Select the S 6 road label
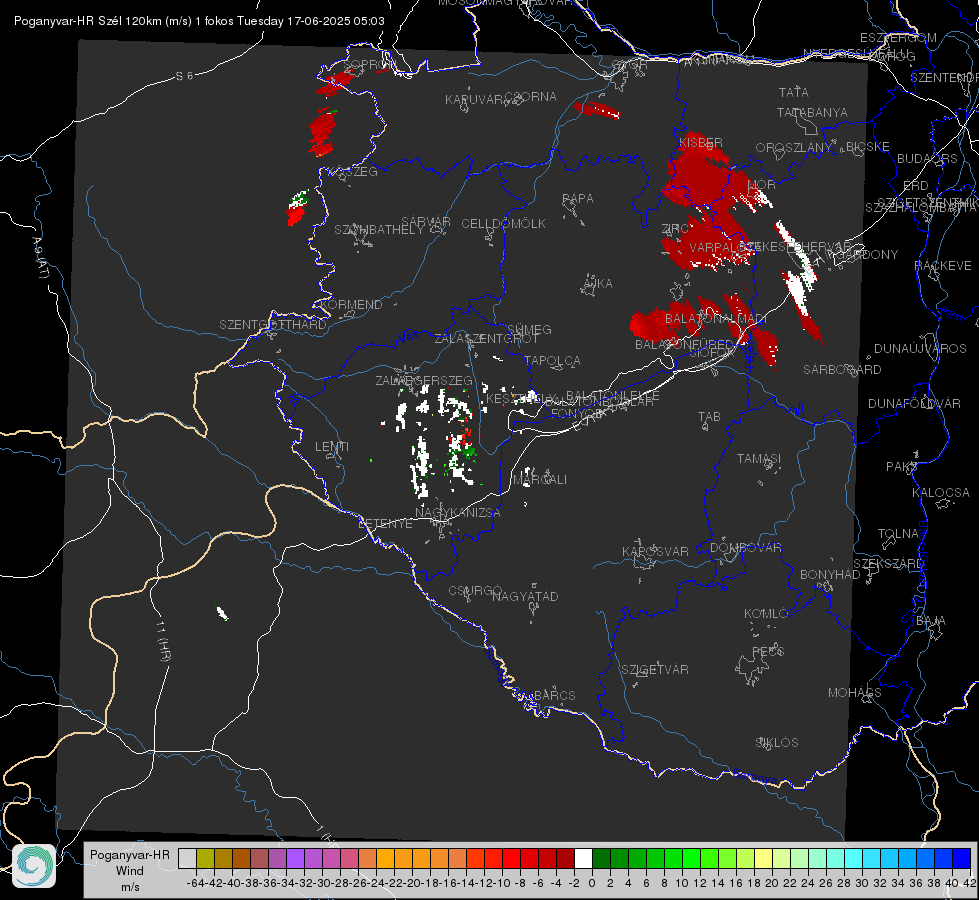The height and width of the screenshot is (900, 979). [184, 76]
